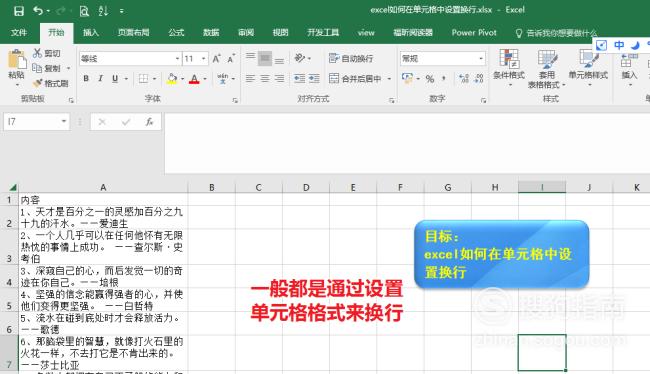Open the font size dropdown
Image resolution: width=650 pixels, height=374 pixels.
pos(204,59)
